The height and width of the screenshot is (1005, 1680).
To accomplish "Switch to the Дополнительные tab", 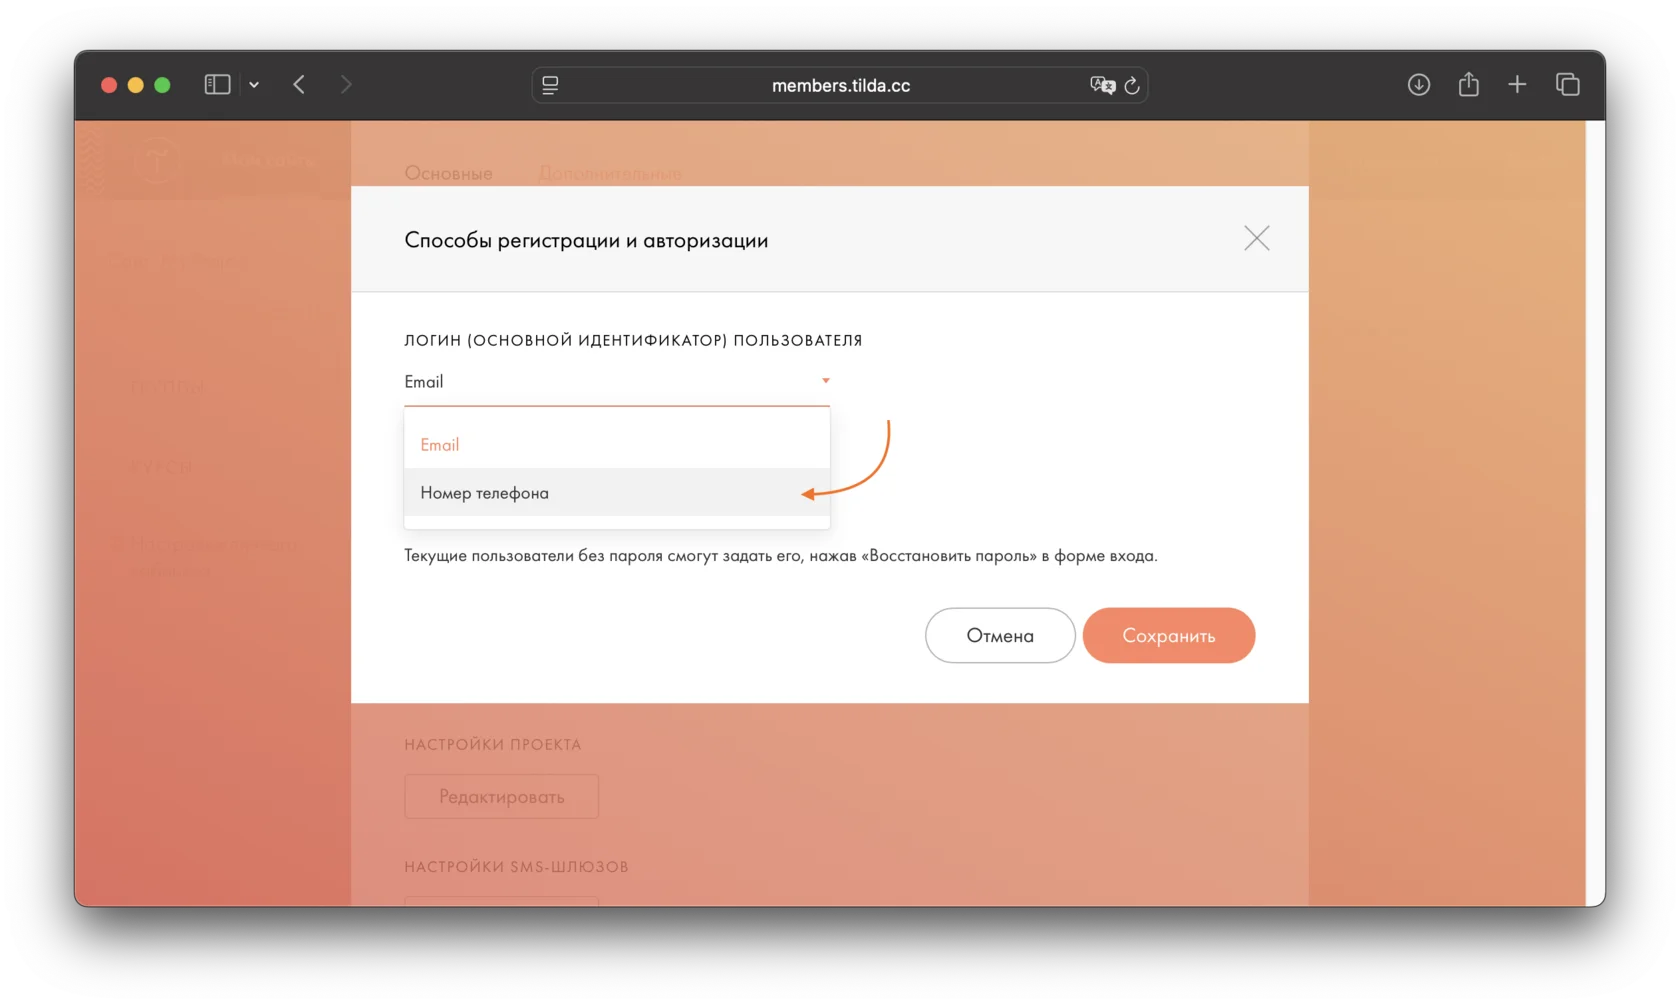I will (x=610, y=173).
